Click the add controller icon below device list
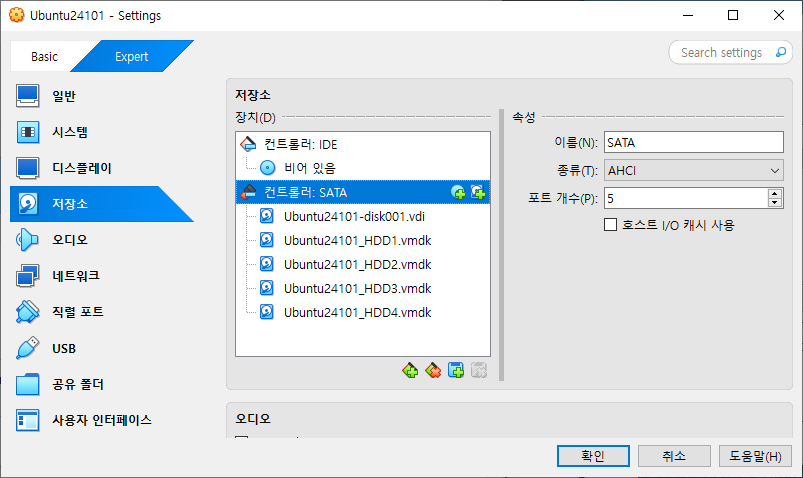 tap(410, 370)
